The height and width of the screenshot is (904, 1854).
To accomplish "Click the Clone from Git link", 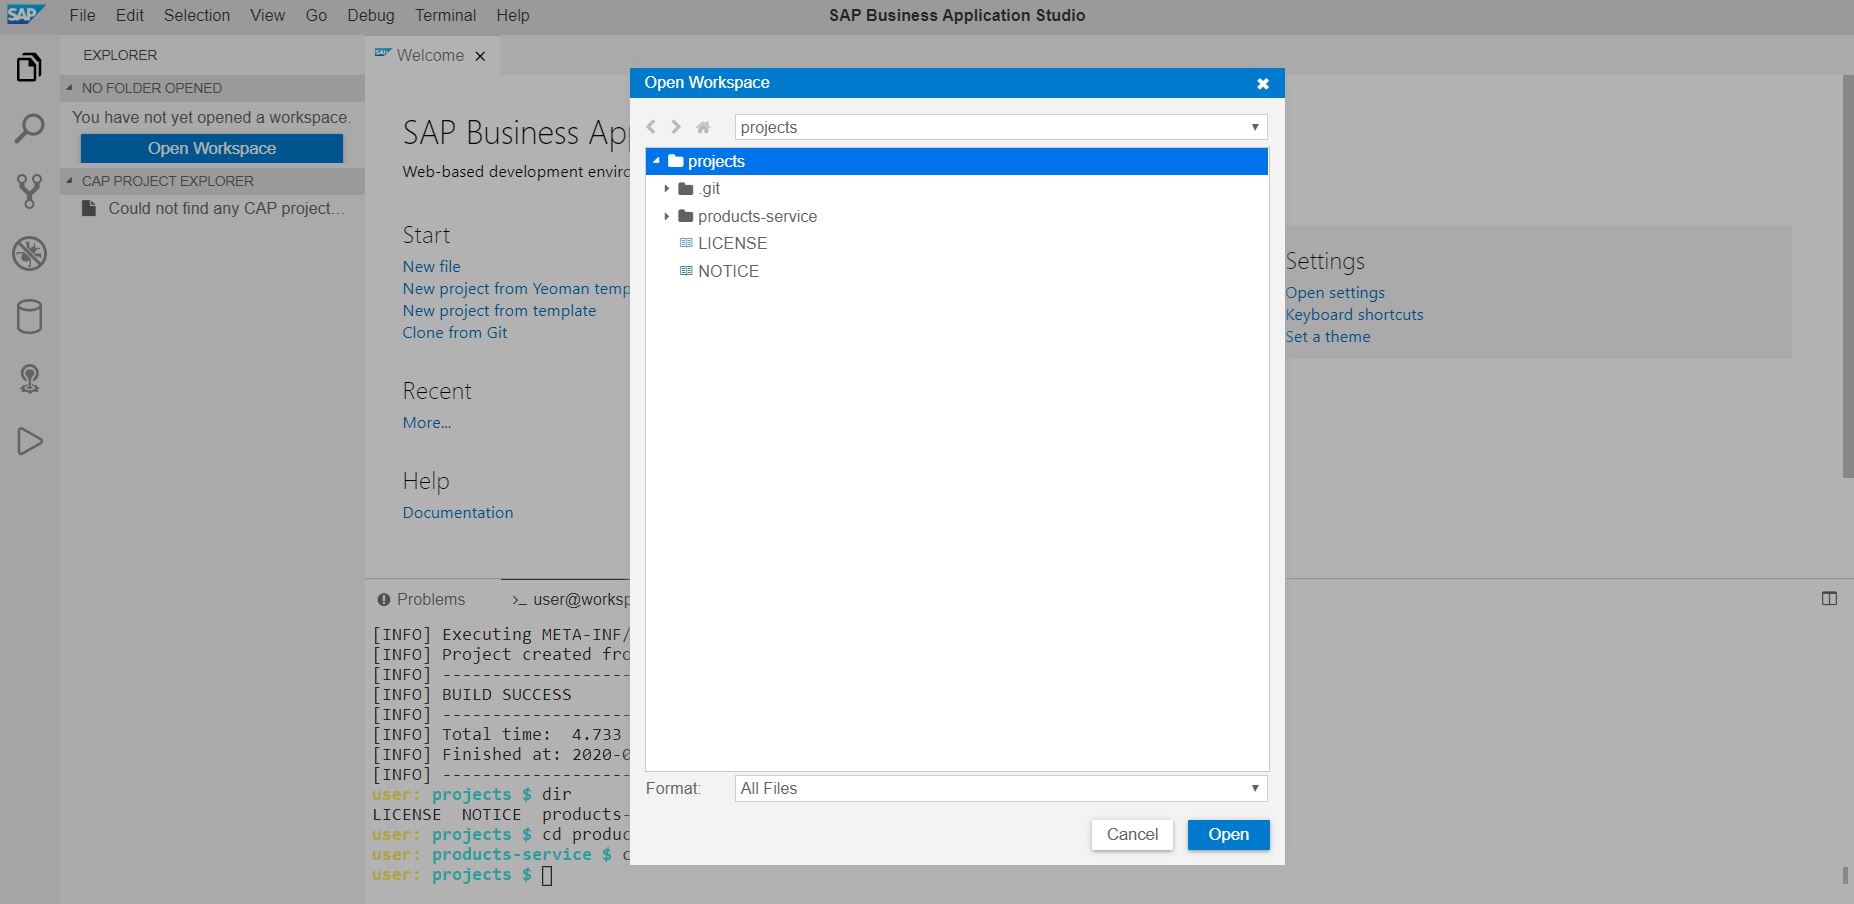I will [x=455, y=332].
